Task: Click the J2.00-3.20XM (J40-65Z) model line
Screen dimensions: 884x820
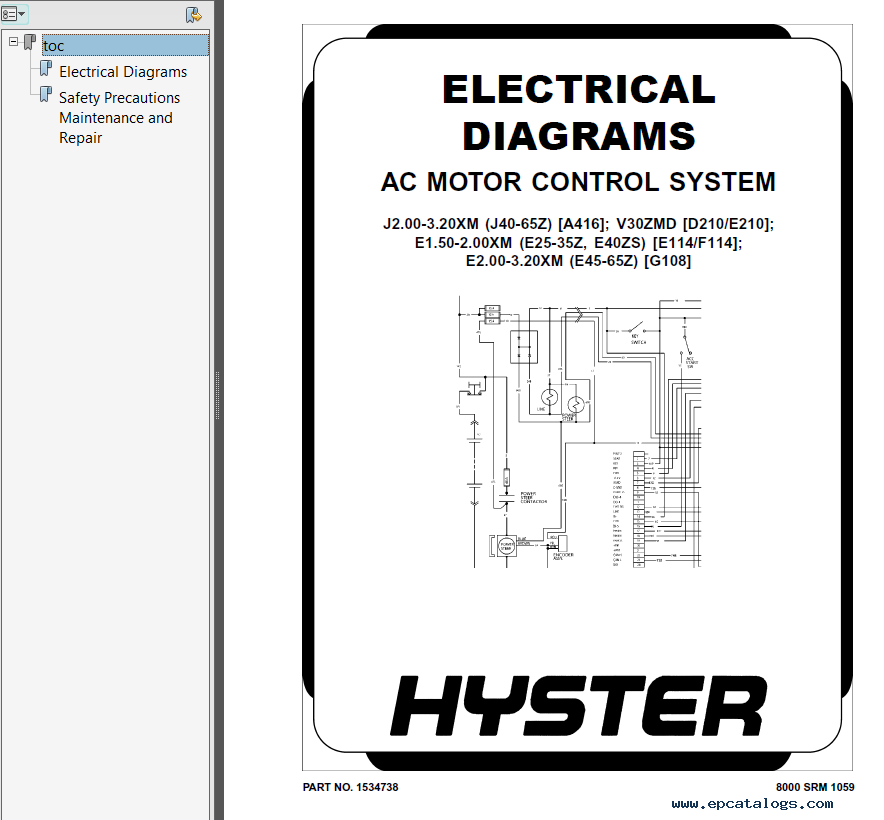Action: click(578, 224)
